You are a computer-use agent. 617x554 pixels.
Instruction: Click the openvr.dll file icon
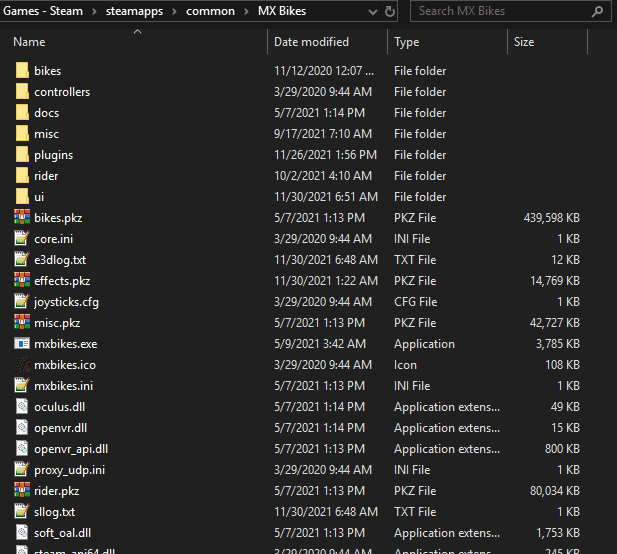(x=22, y=428)
